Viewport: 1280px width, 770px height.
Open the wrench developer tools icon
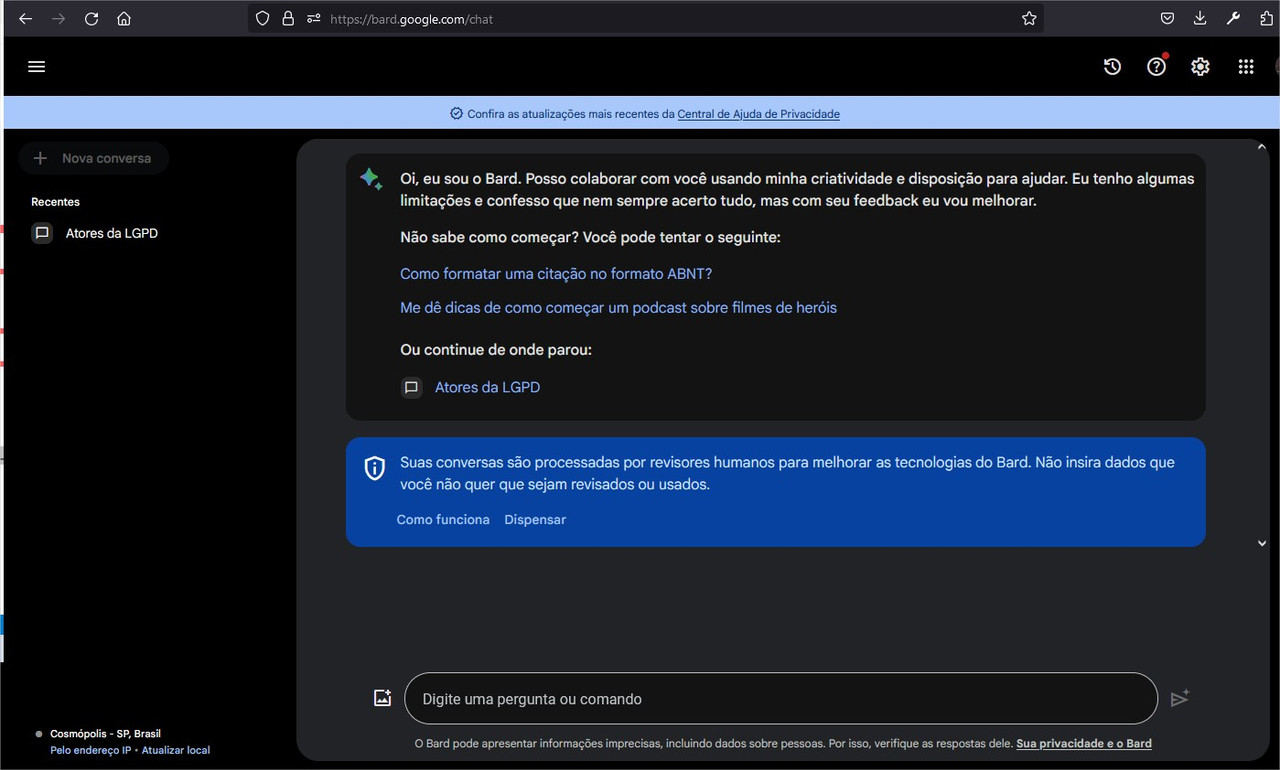[x=1233, y=18]
